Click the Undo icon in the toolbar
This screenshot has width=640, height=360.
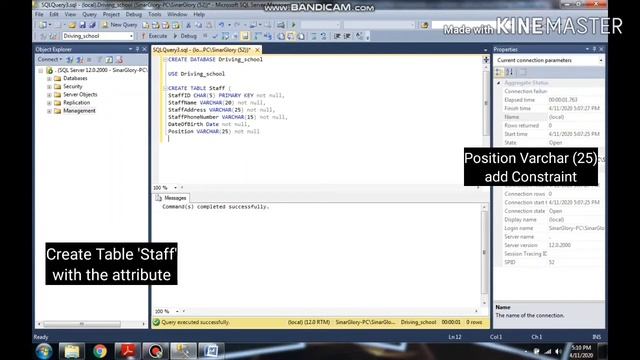(221, 25)
